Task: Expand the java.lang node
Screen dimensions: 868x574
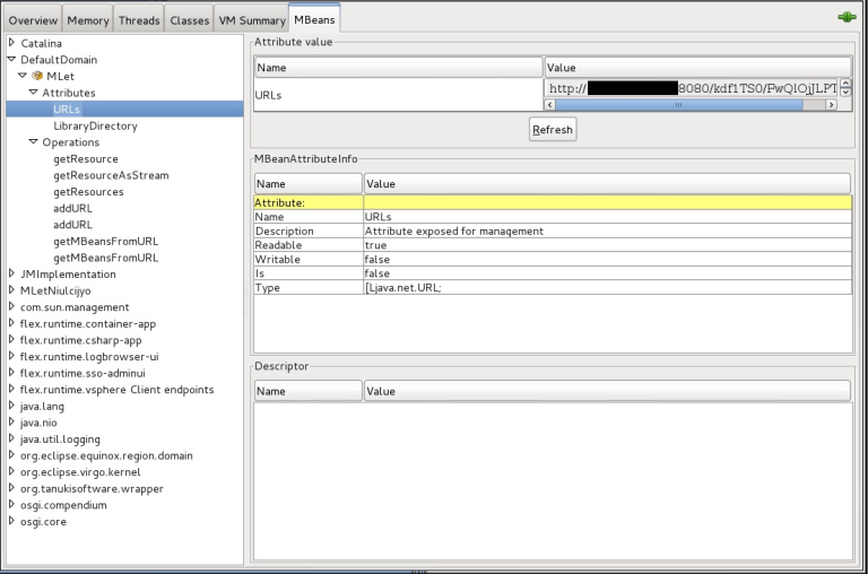Action: coord(12,405)
